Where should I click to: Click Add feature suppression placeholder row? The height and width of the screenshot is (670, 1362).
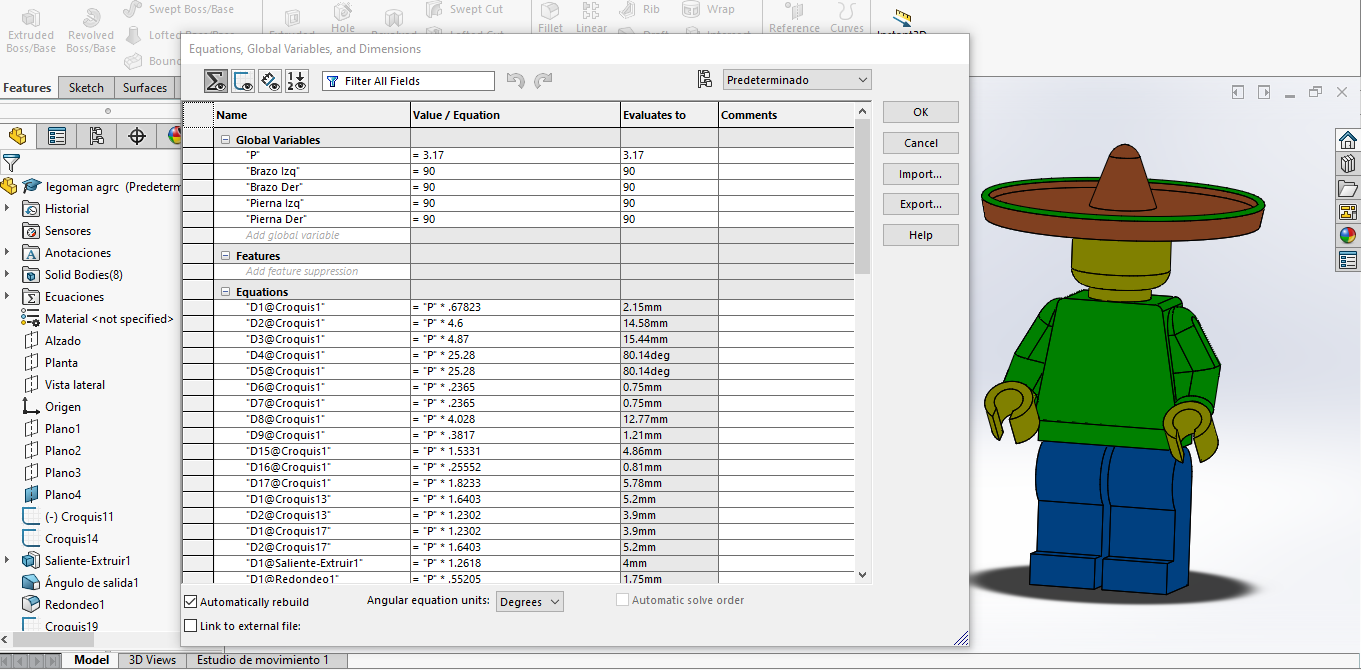pyautogui.click(x=302, y=271)
